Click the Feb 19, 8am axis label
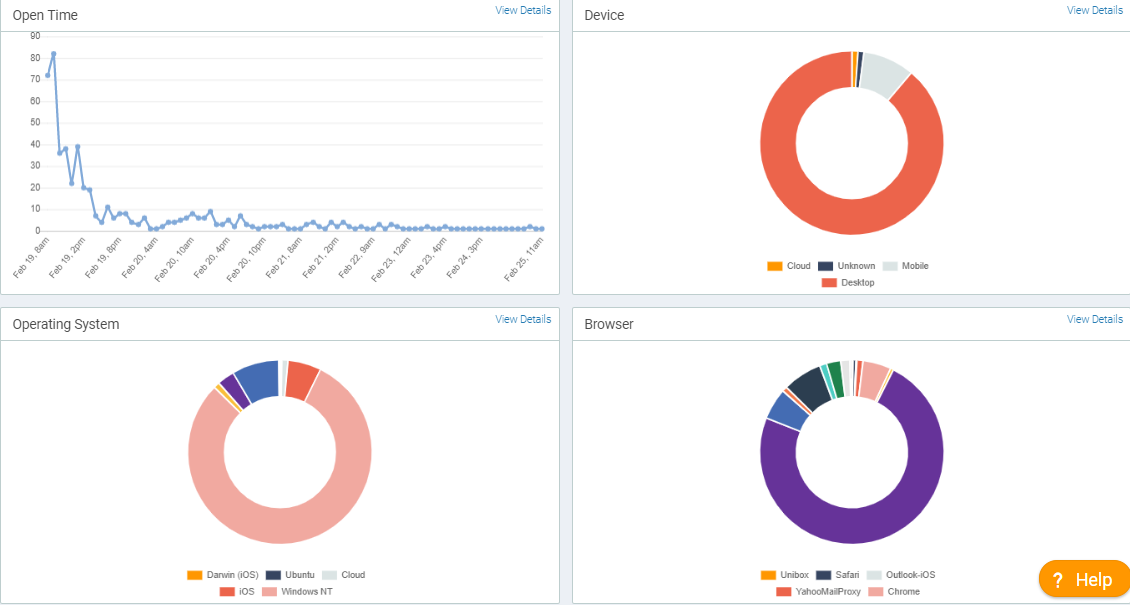 point(32,258)
